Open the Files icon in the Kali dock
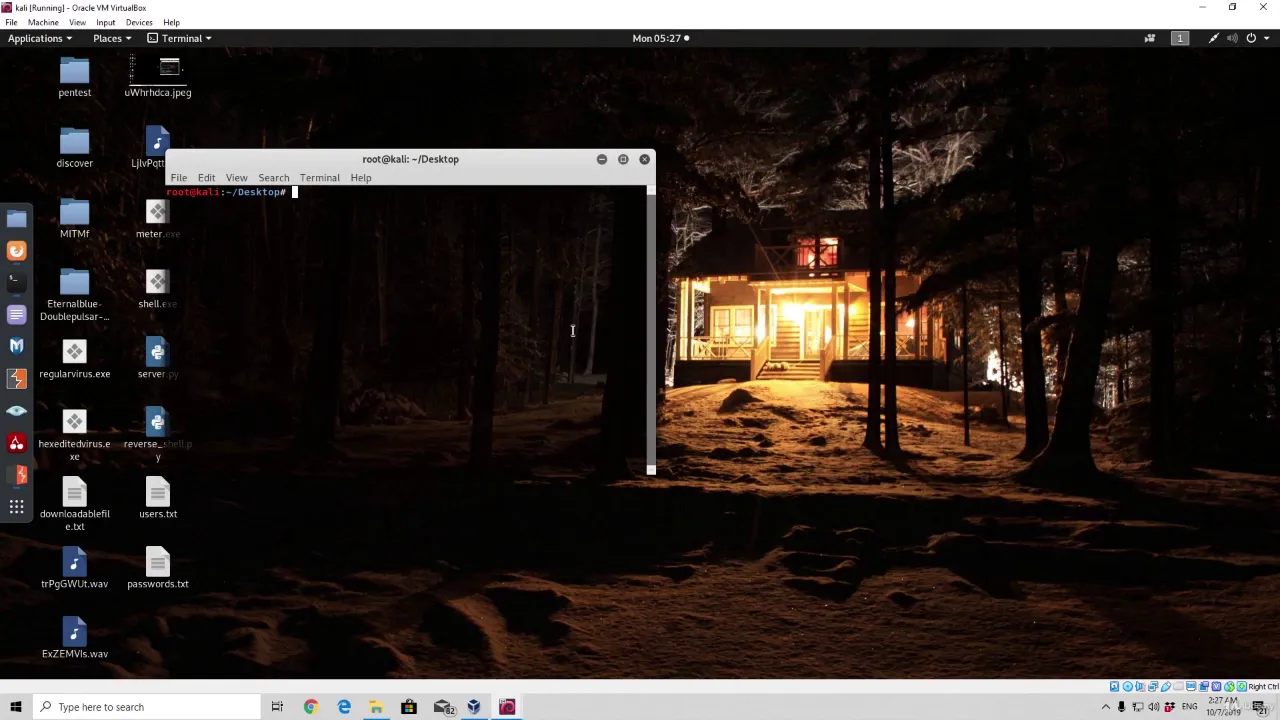The width and height of the screenshot is (1280, 720). (17, 218)
